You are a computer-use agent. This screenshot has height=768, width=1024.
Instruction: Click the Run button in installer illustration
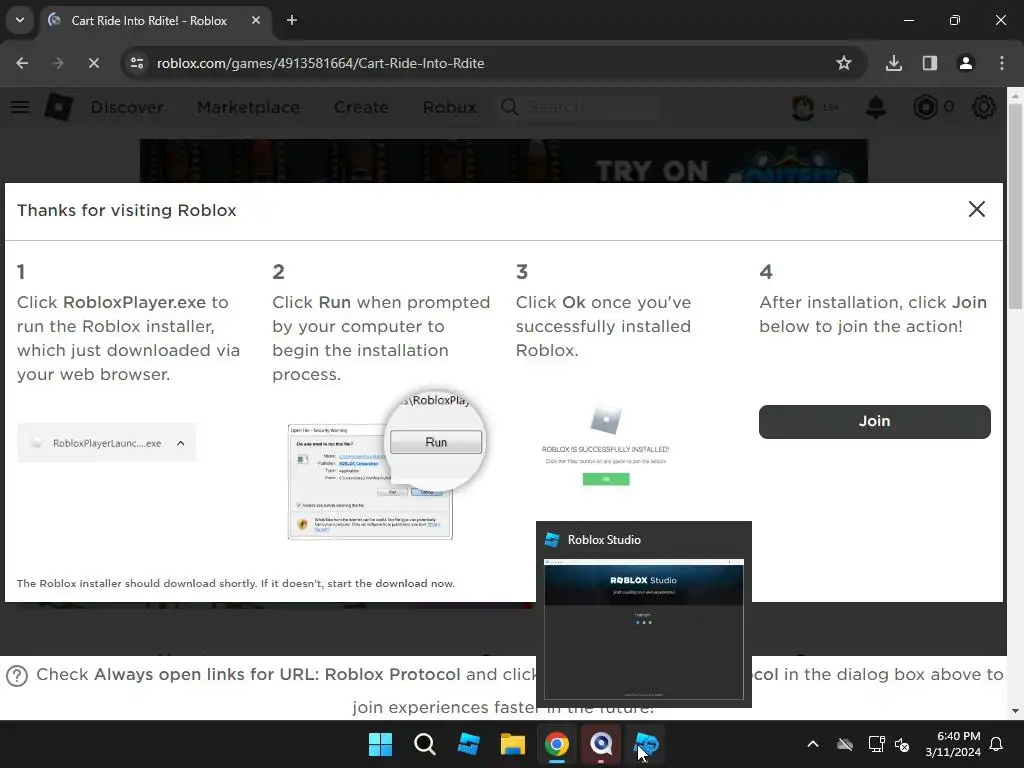pos(436,442)
